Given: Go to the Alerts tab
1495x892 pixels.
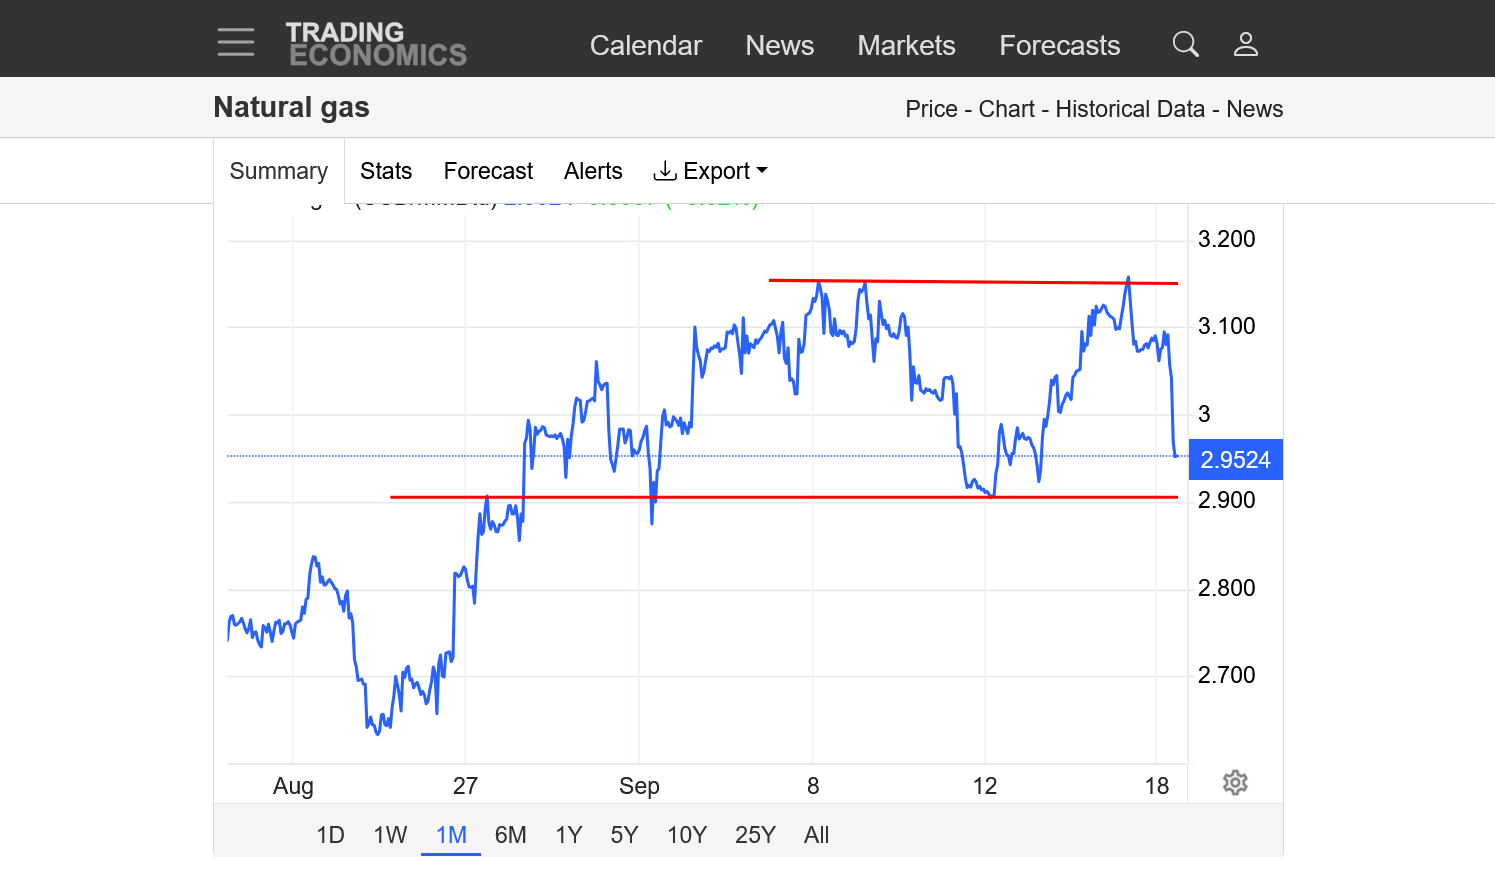Looking at the screenshot, I should tap(593, 171).
